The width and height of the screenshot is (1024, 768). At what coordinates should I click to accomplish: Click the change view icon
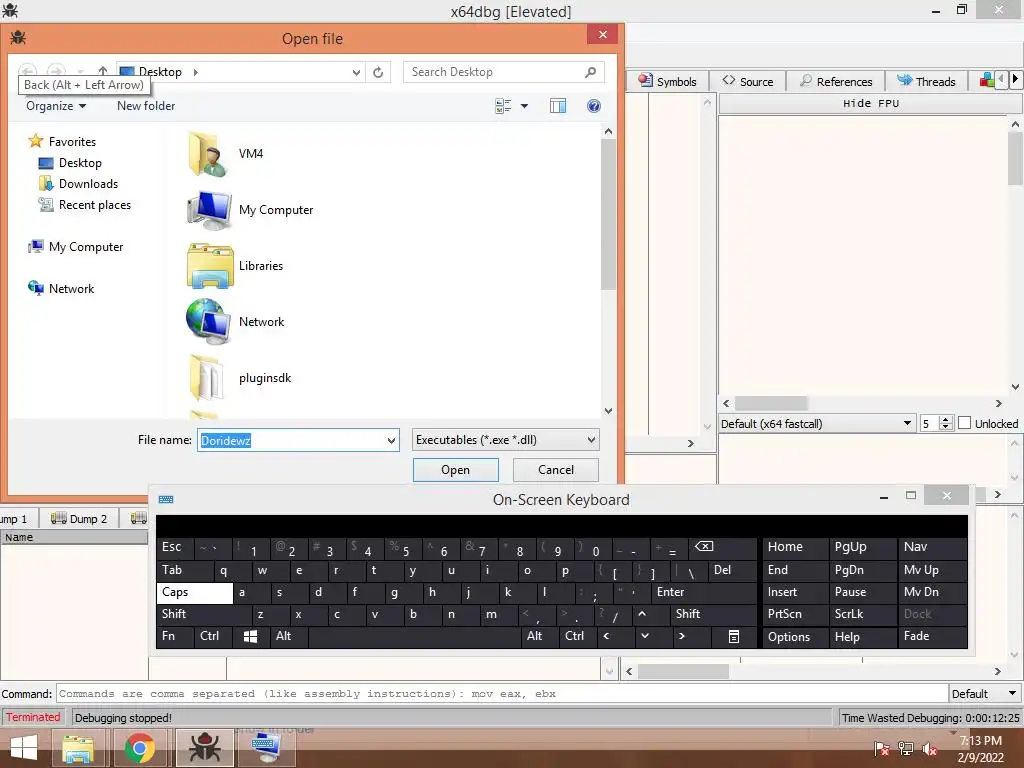coord(503,106)
